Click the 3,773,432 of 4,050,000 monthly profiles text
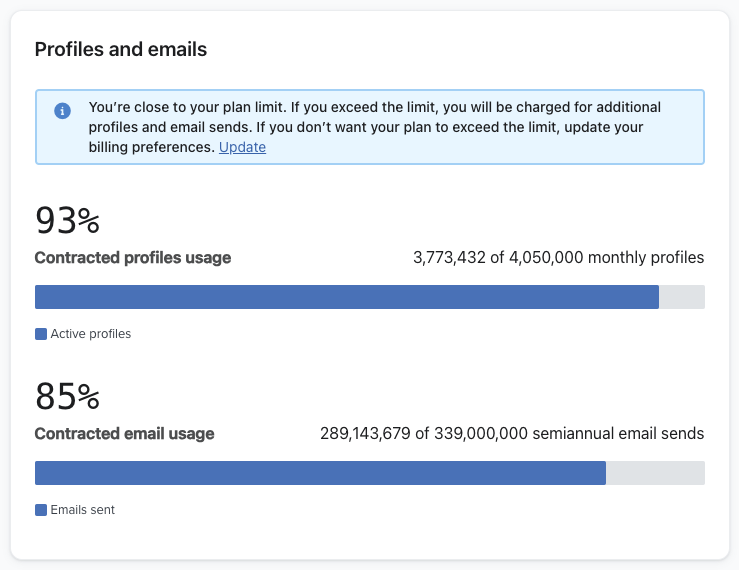 pyautogui.click(x=558, y=258)
